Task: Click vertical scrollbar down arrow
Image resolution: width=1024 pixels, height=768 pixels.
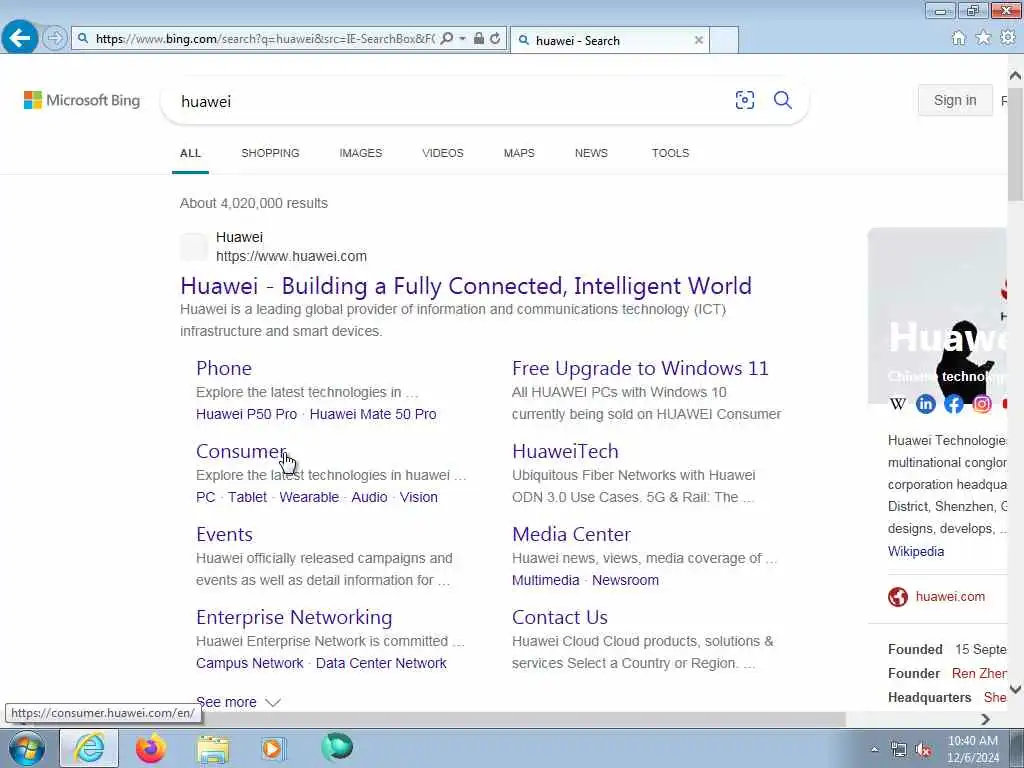Action: [x=1015, y=688]
